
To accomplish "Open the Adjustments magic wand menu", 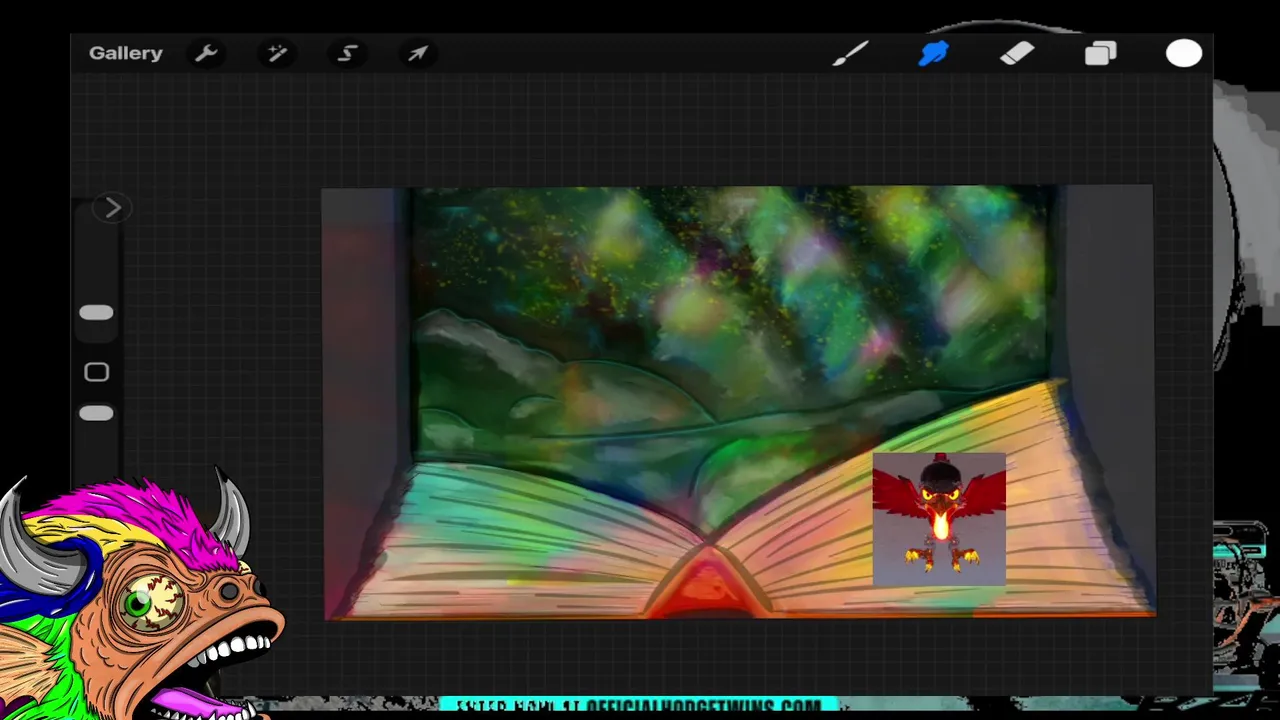I will tap(277, 53).
